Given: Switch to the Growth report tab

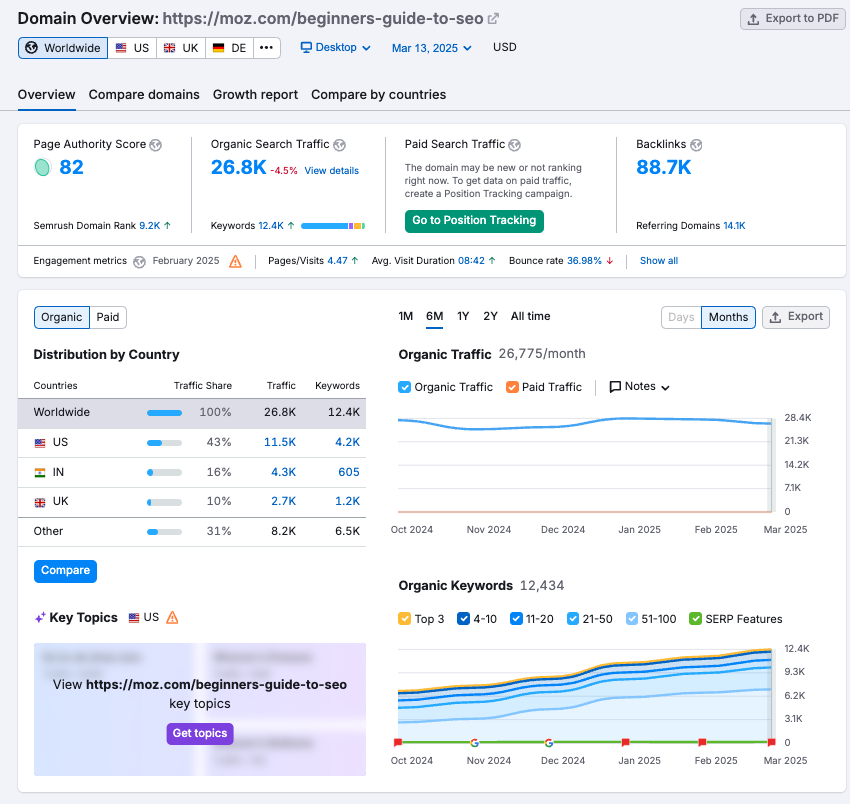Looking at the screenshot, I should tap(255, 95).
